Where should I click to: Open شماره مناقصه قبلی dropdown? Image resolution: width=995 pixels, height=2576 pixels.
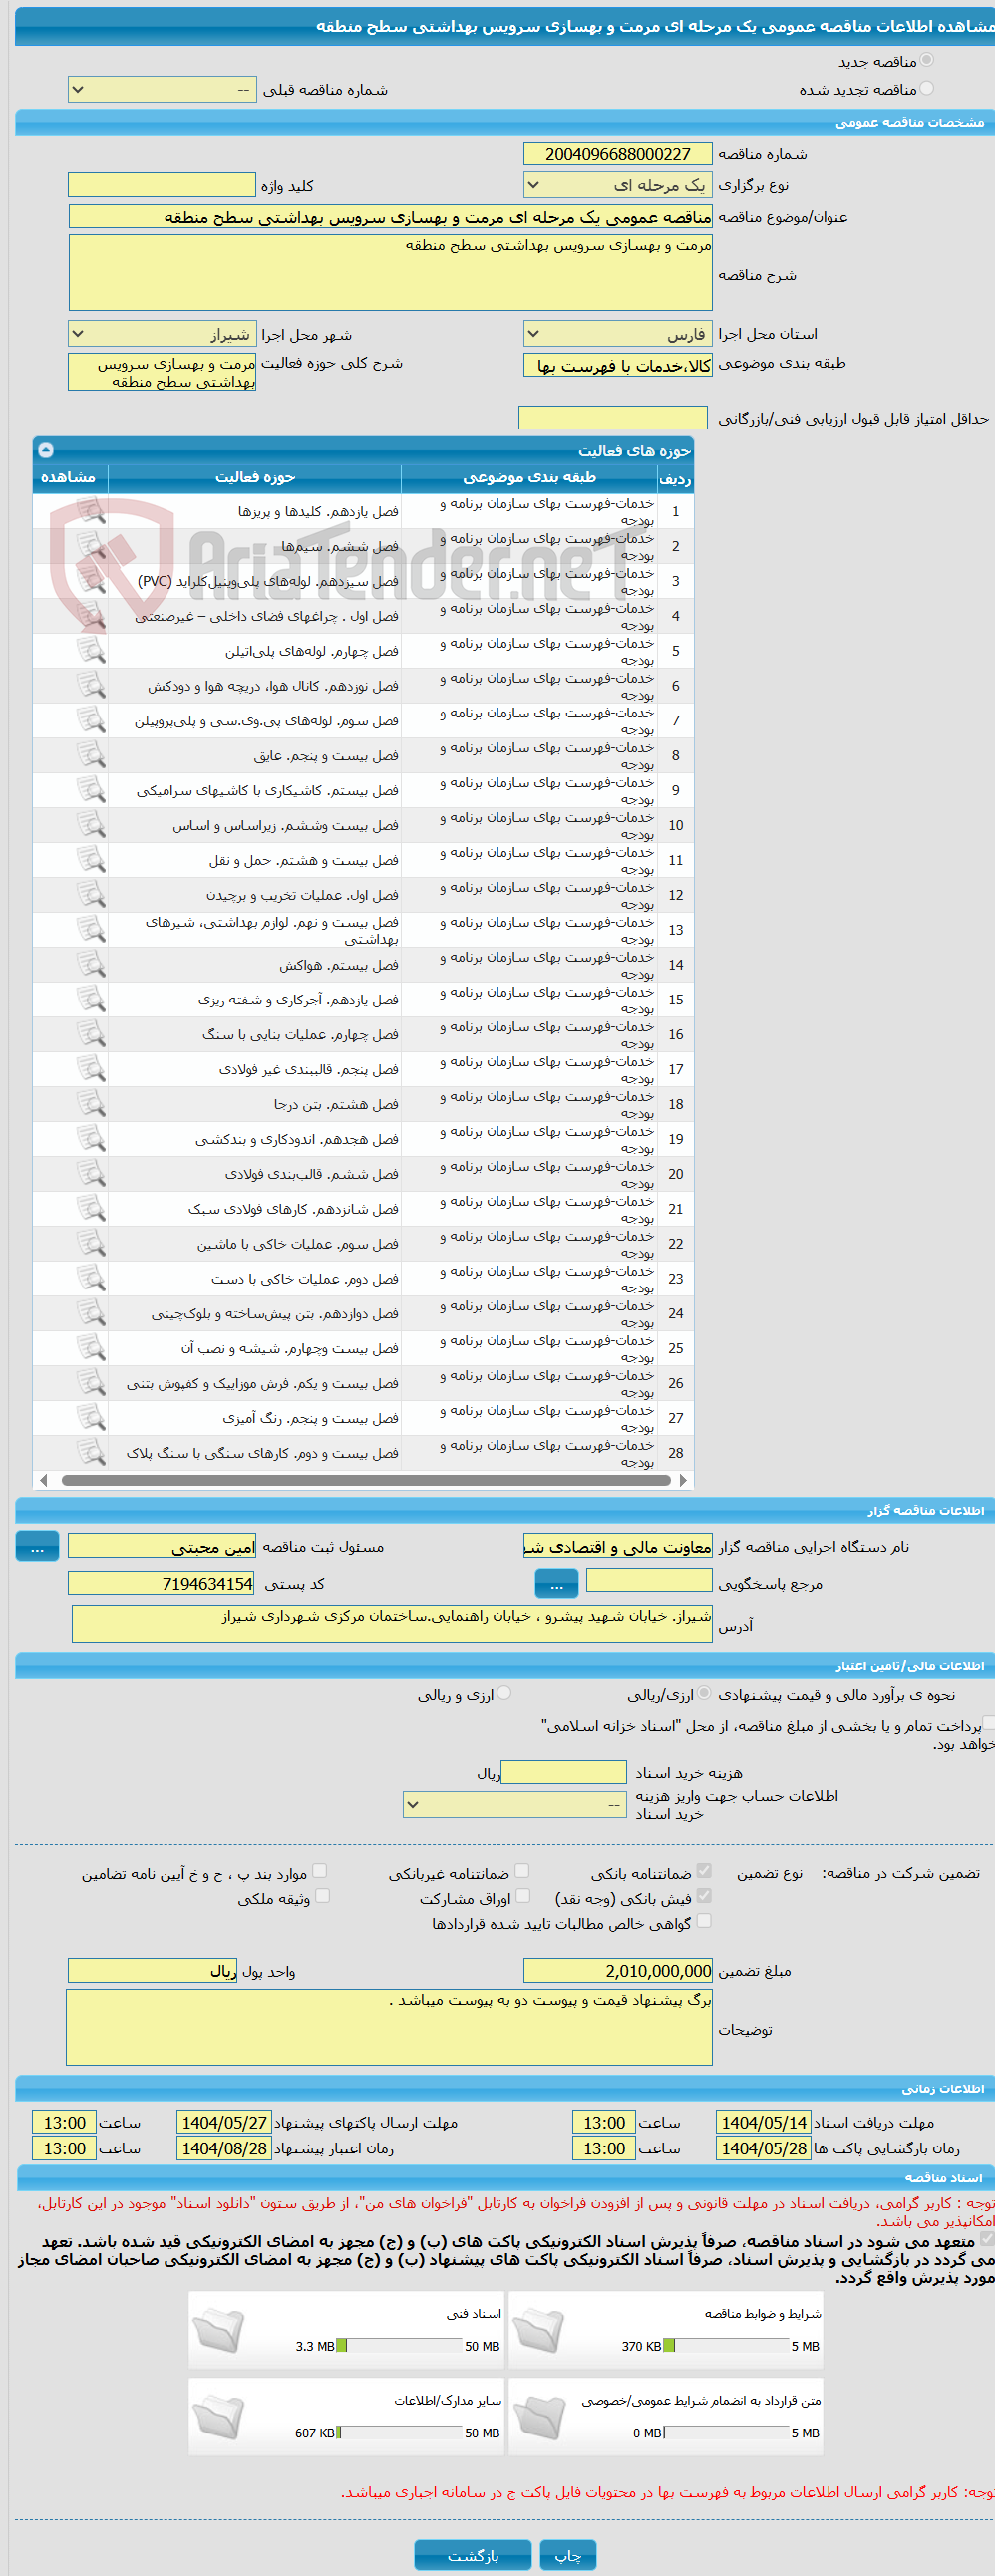point(162,90)
